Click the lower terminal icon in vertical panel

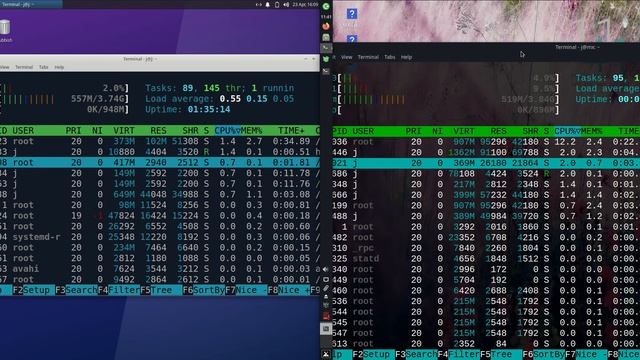326,71
